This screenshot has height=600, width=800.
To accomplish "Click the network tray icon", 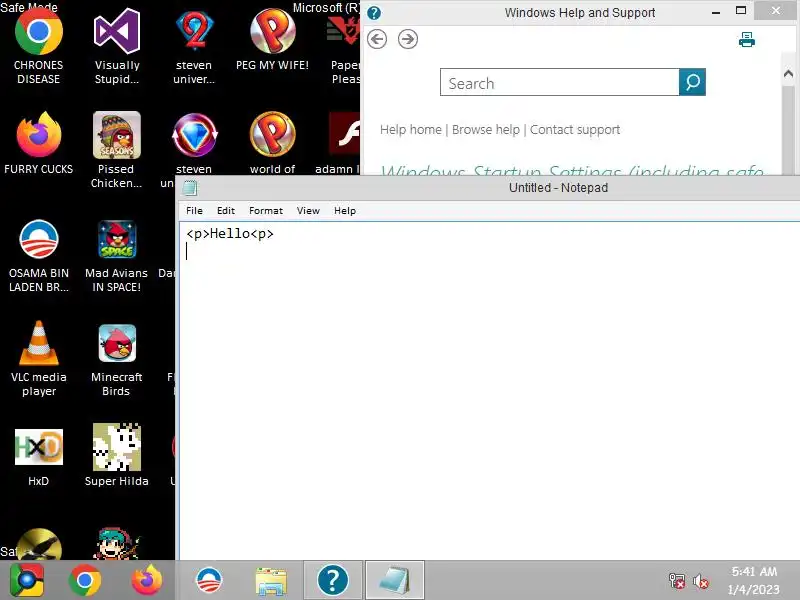I will (x=677, y=581).
